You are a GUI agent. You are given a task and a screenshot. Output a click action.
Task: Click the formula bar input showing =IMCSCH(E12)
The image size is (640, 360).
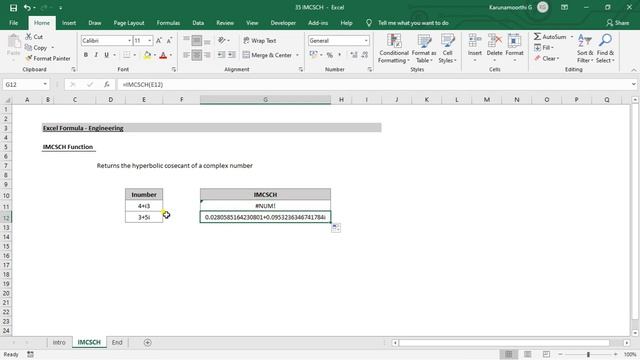pyautogui.click(x=373, y=84)
